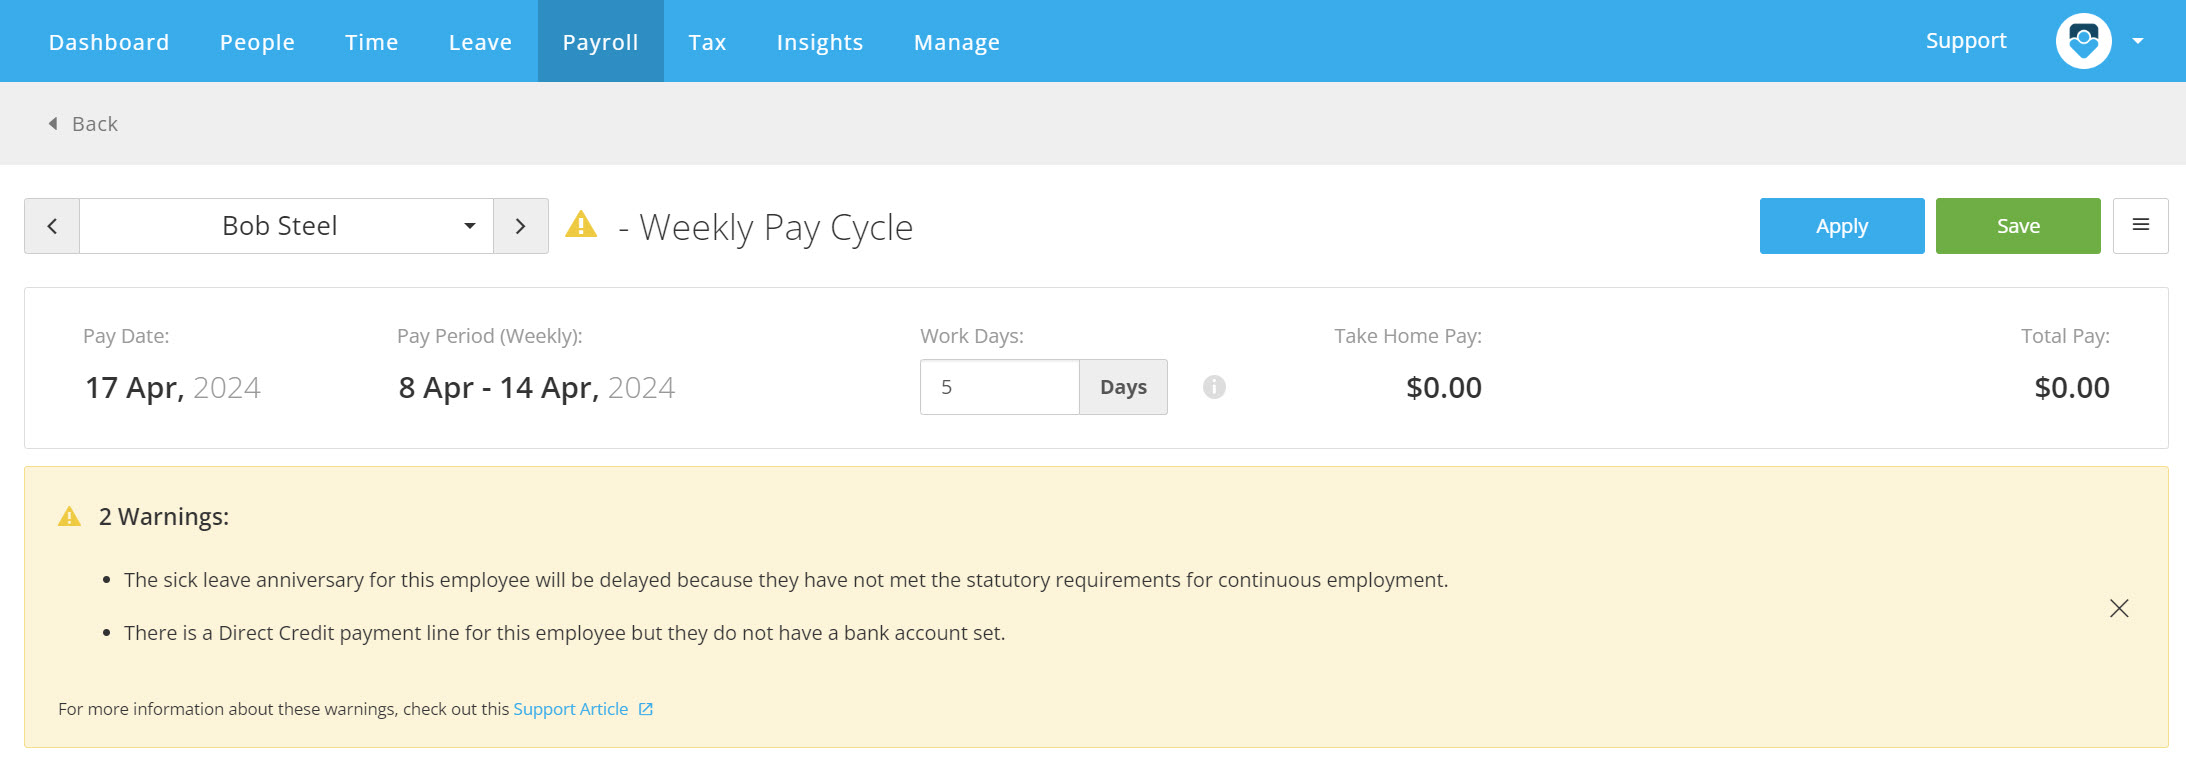Viewport: 2186px width, 778px height.
Task: Open the Time menu
Action: 372,42
